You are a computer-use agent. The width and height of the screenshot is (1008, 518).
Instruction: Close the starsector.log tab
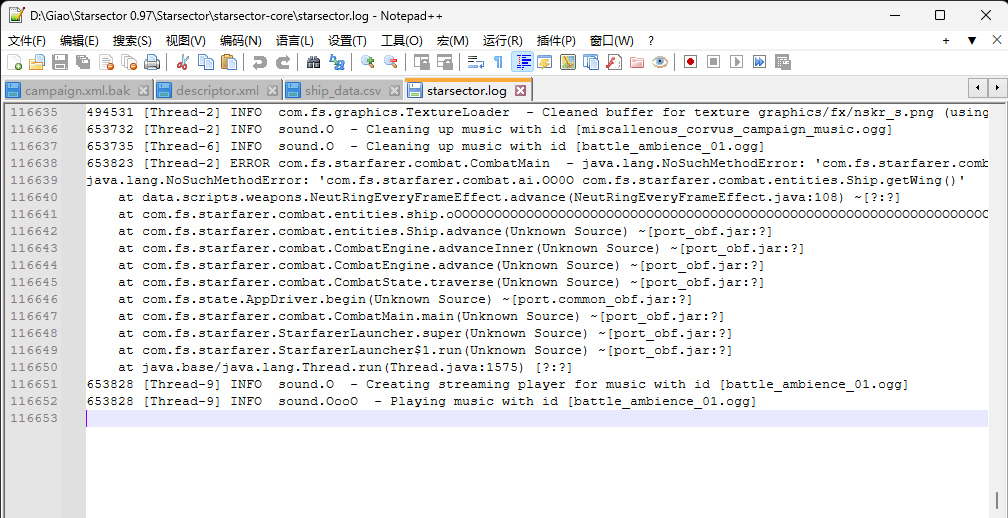click(520, 91)
